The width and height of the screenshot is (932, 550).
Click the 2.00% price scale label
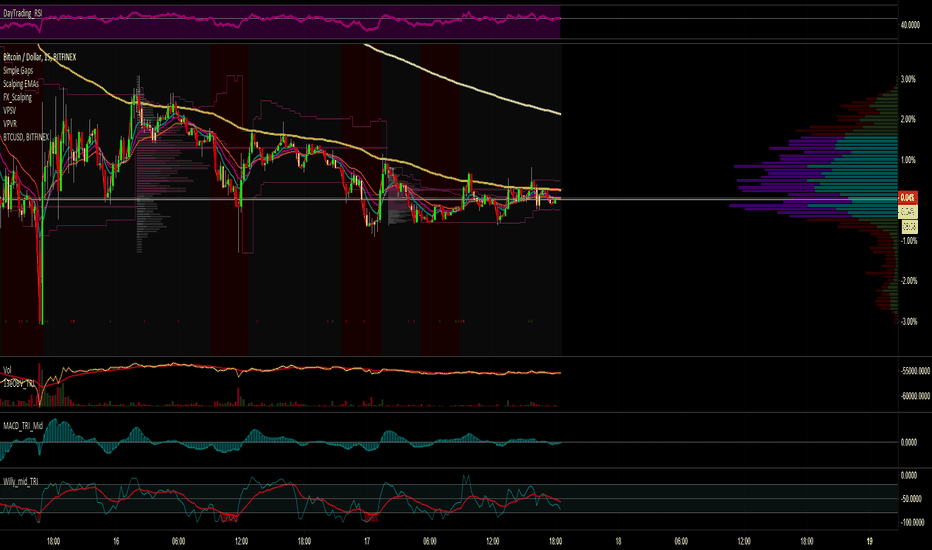pyautogui.click(x=908, y=120)
